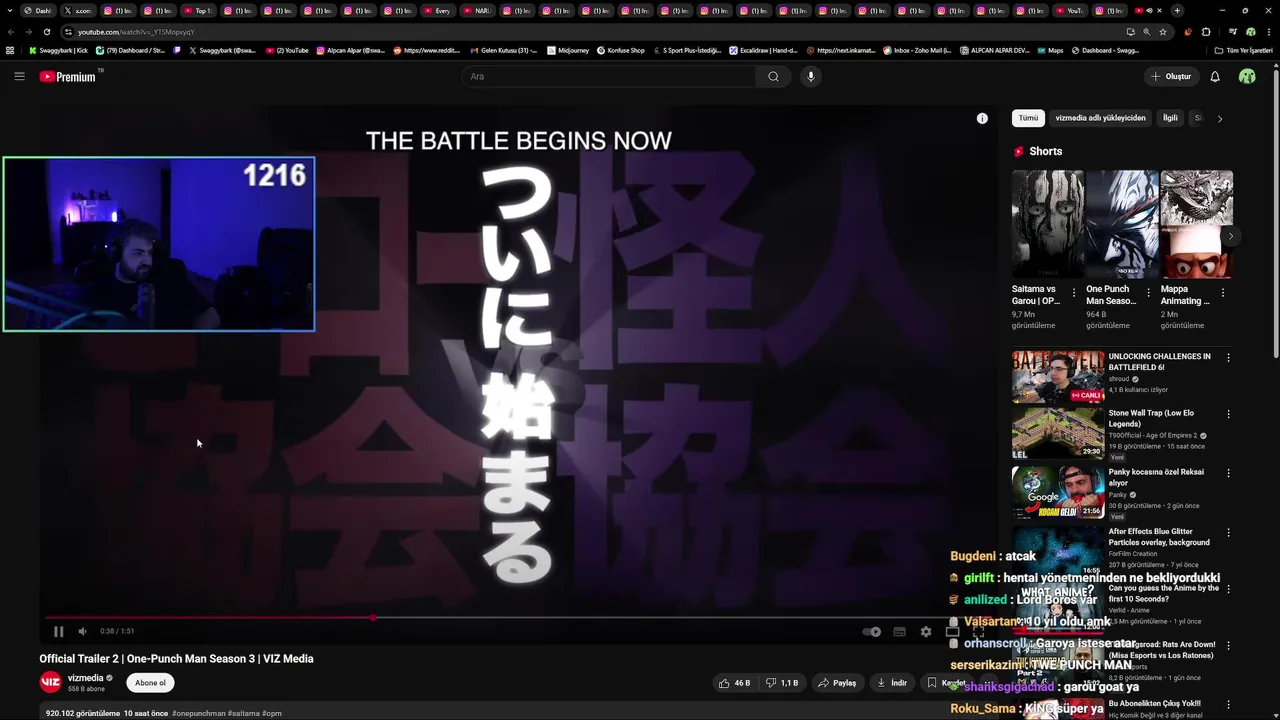The height and width of the screenshot is (720, 1280).
Task: Click the #saitama hashtag
Action: coord(243,713)
